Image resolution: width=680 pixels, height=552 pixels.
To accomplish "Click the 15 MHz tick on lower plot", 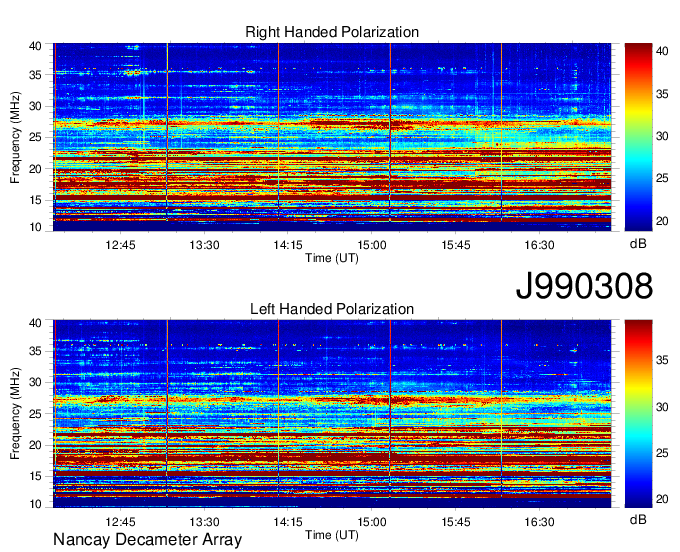I will (36, 477).
